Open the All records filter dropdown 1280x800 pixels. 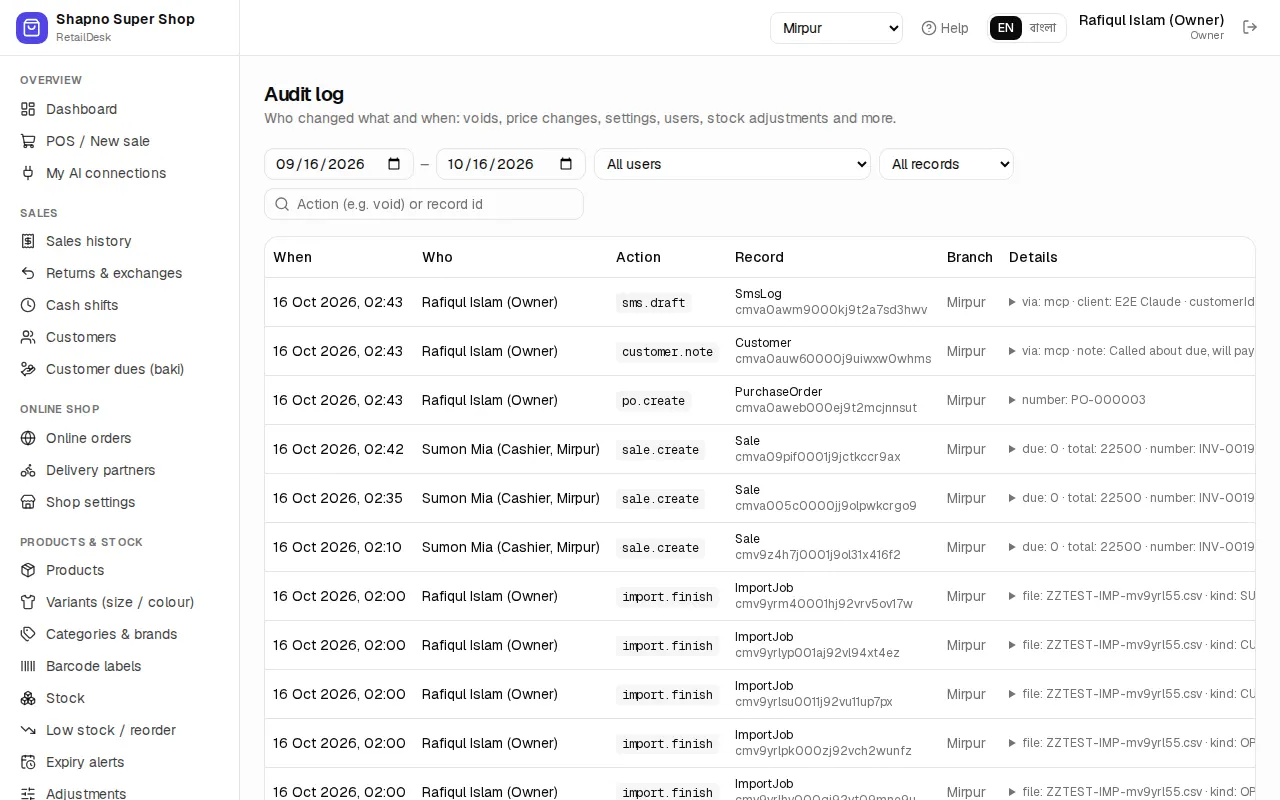pos(946,164)
